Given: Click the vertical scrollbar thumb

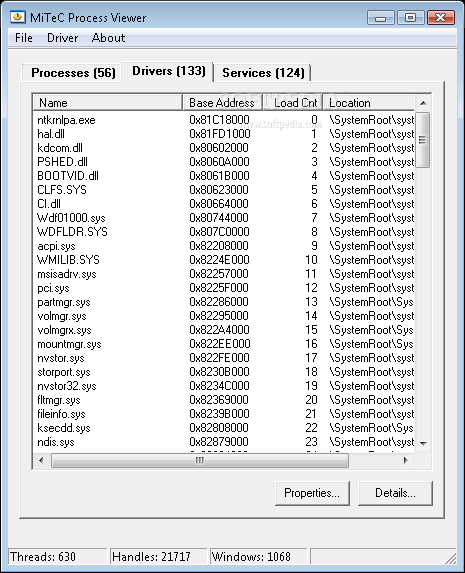Looking at the screenshot, I should click(423, 140).
